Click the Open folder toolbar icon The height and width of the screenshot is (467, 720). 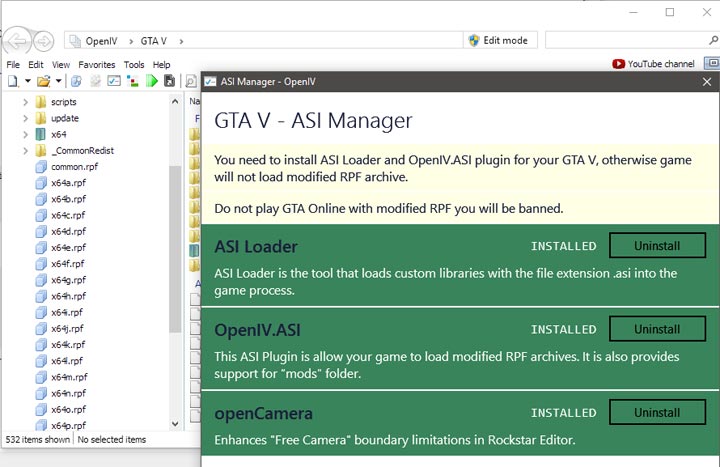(43, 81)
